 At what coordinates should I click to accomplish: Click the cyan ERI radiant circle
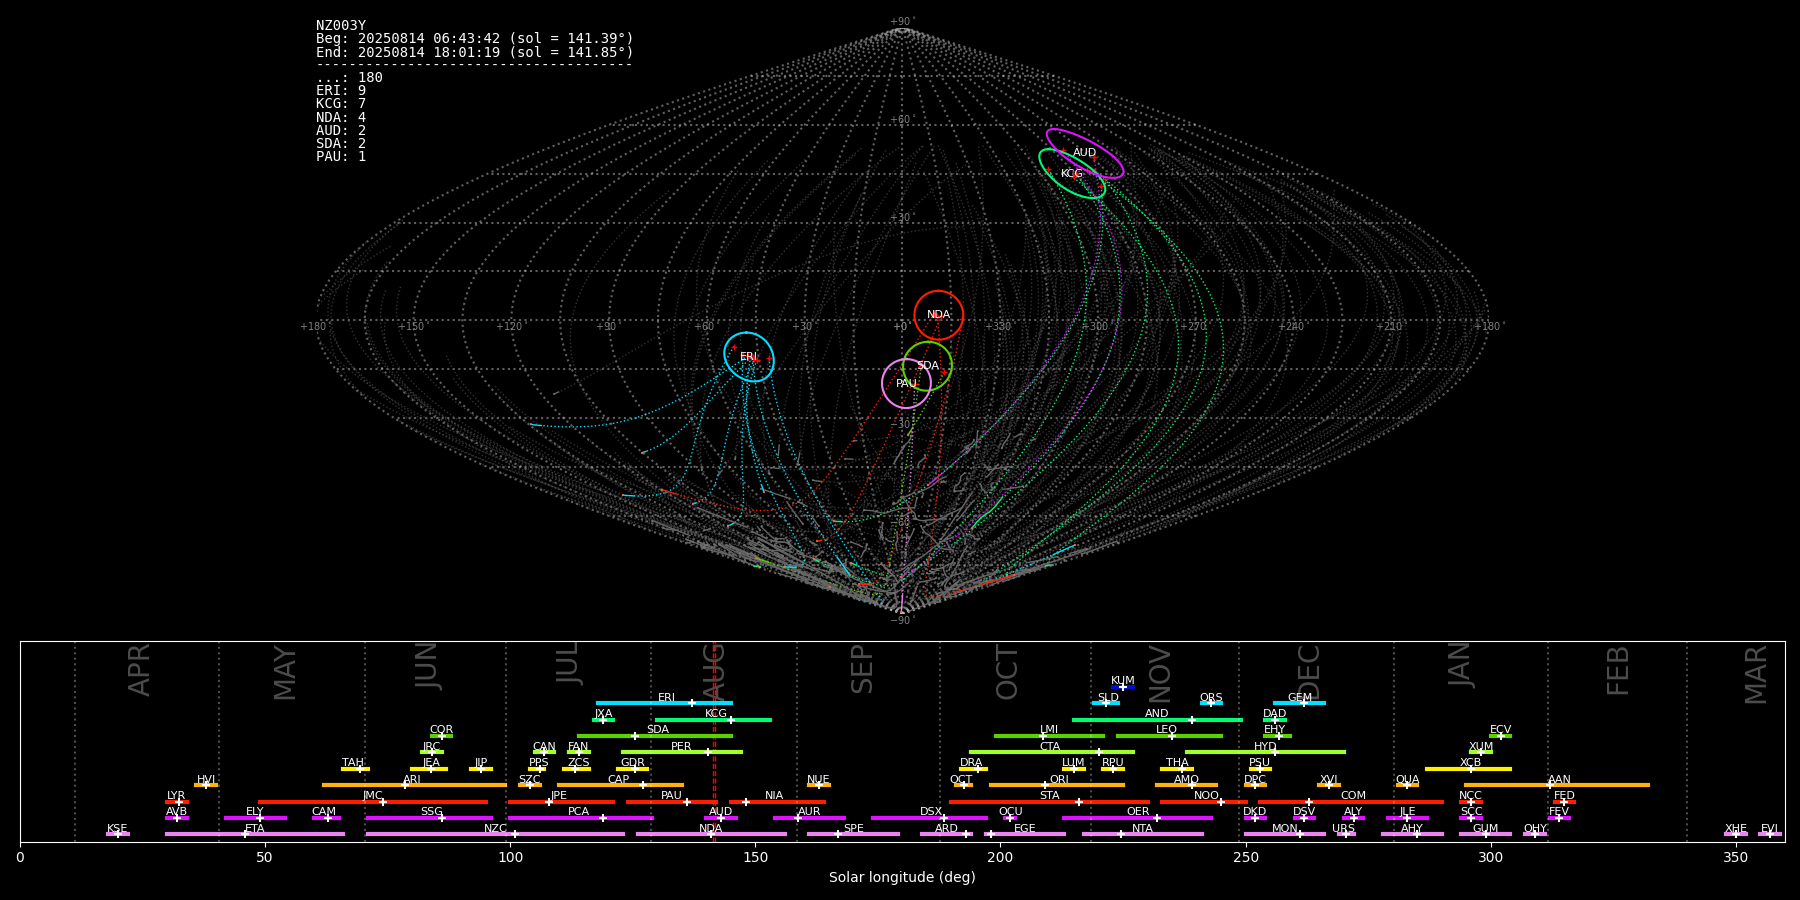(749, 357)
